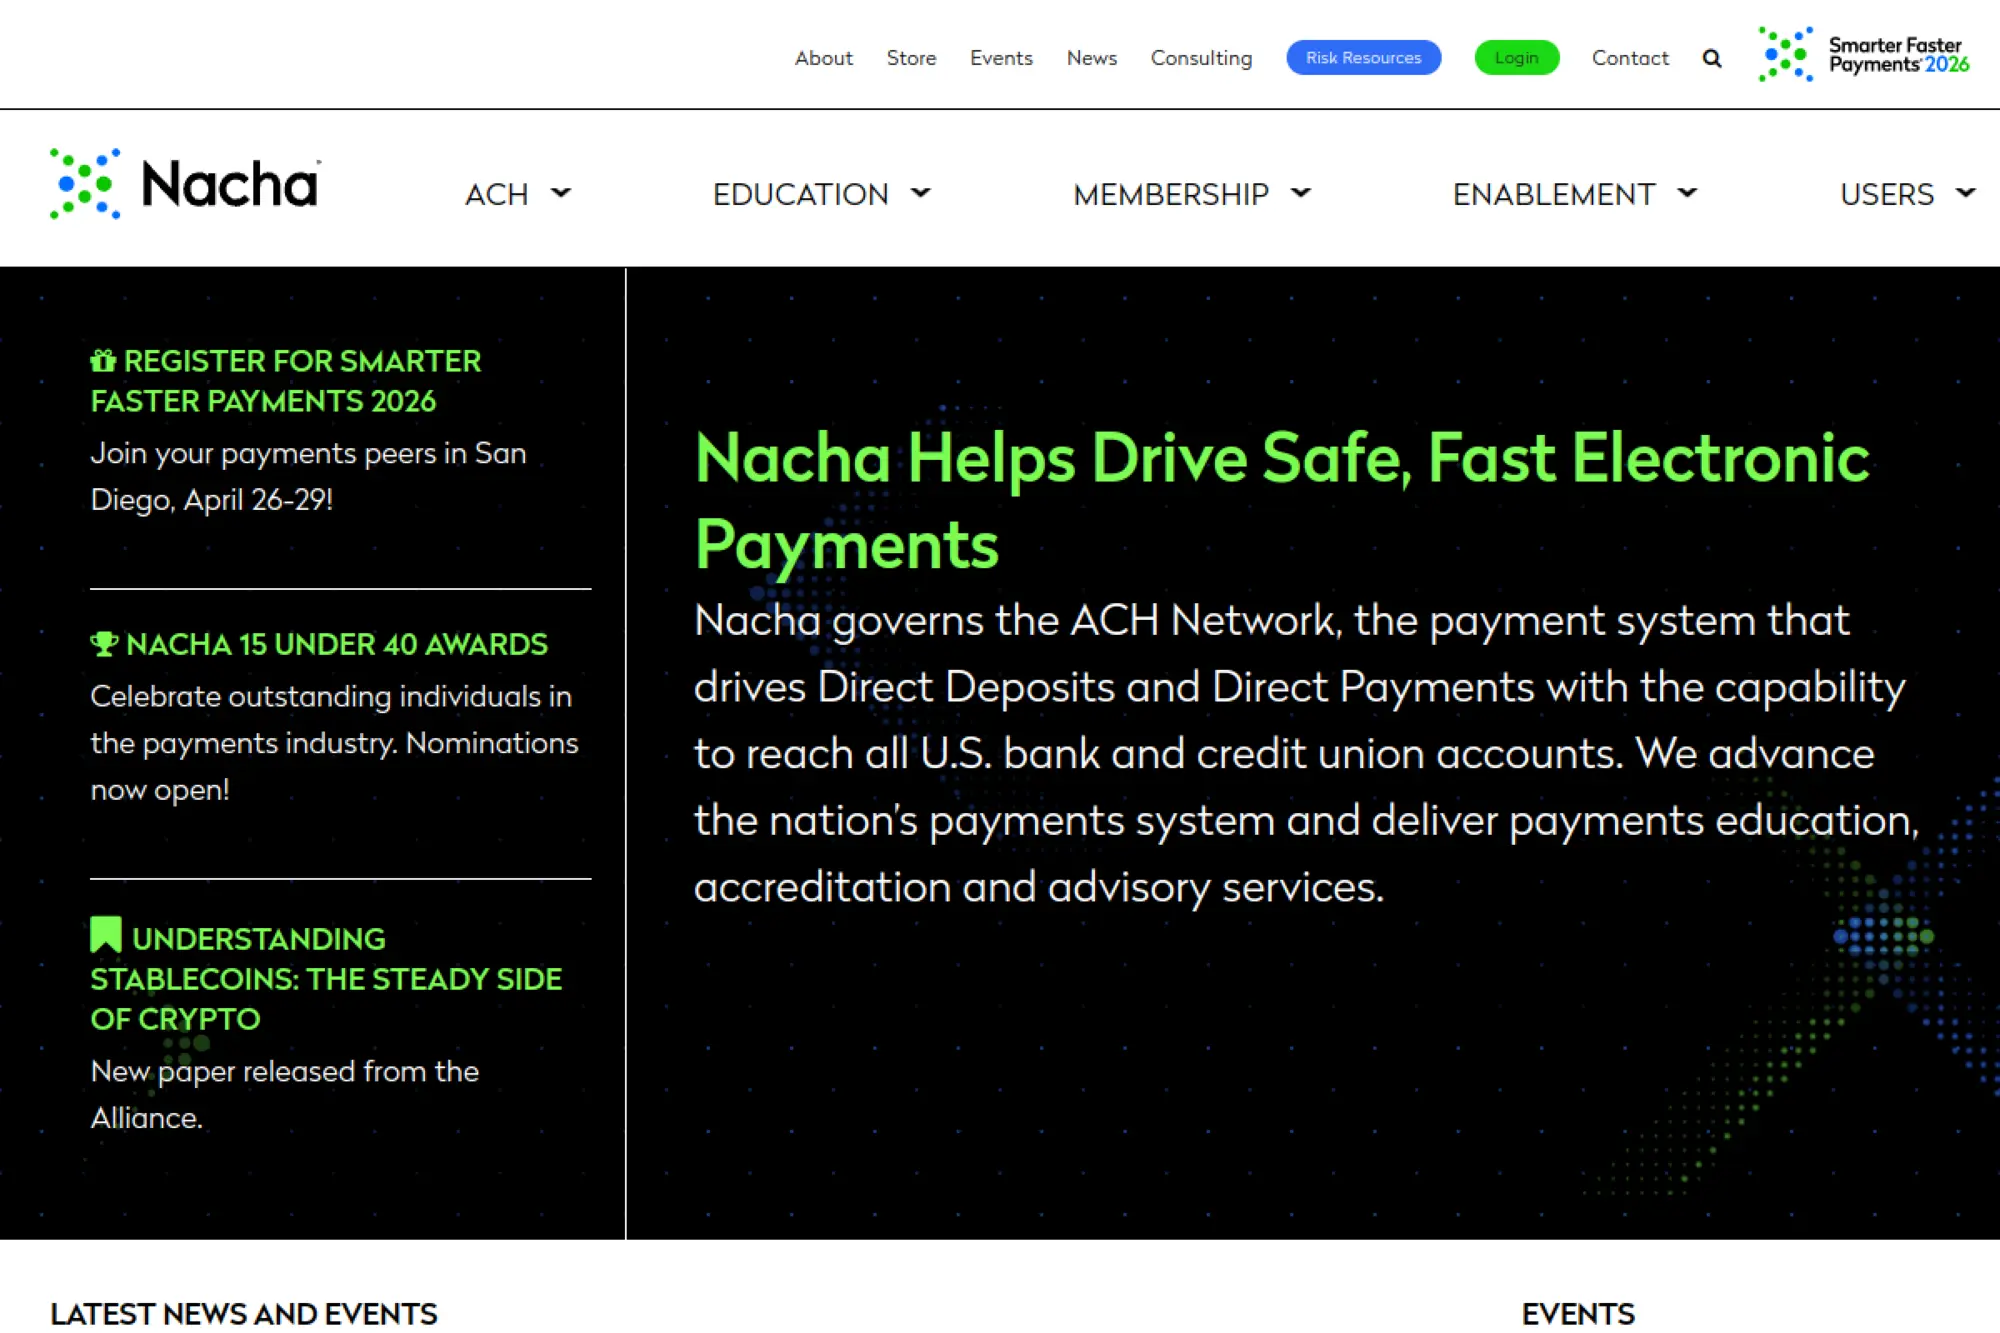The image size is (2000, 1333).
Task: Click the Nacha logo
Action: (x=186, y=184)
